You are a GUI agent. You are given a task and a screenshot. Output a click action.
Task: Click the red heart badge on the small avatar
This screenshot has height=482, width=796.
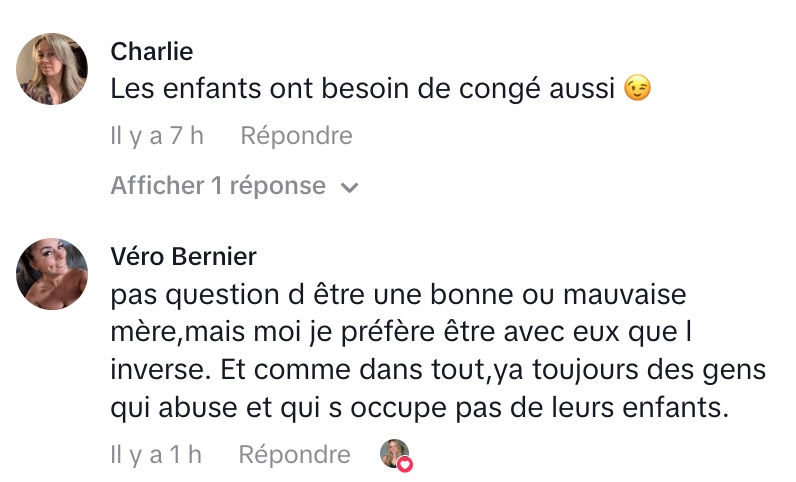point(406,464)
